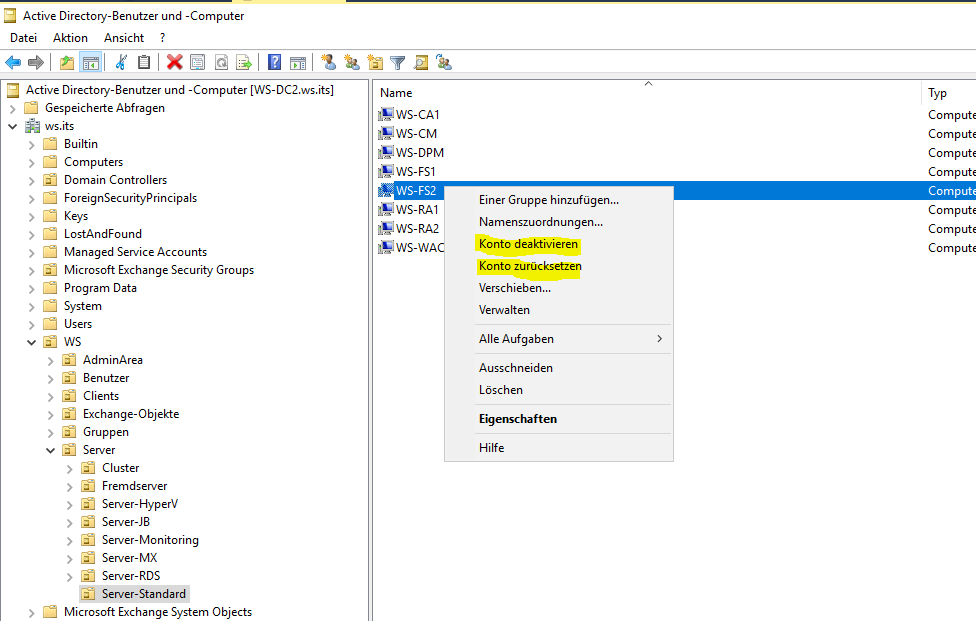Image resolution: width=976 pixels, height=621 pixels.
Task: Click the WS-DPM computer icon
Action: 386,152
